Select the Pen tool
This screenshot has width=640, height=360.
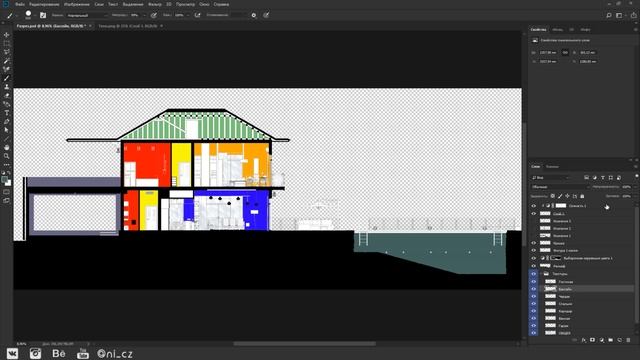click(x=7, y=122)
